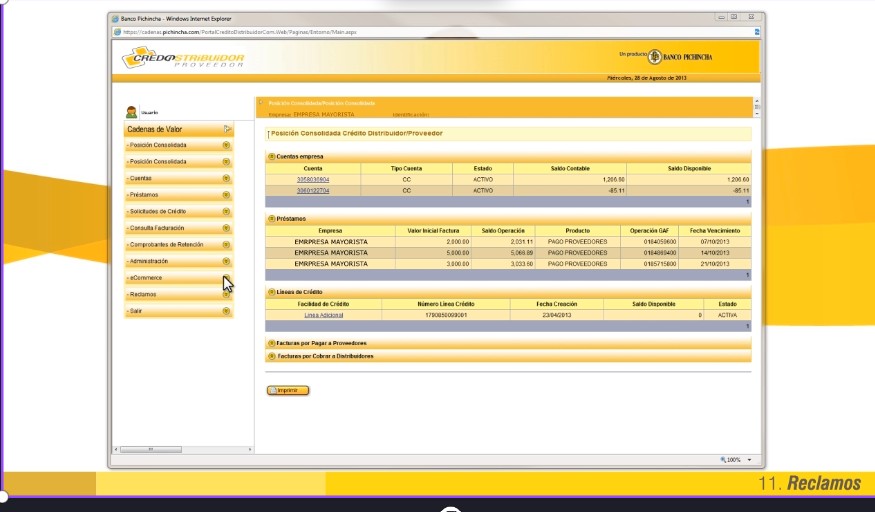Click the Banco Pichincha logo

(x=680, y=57)
